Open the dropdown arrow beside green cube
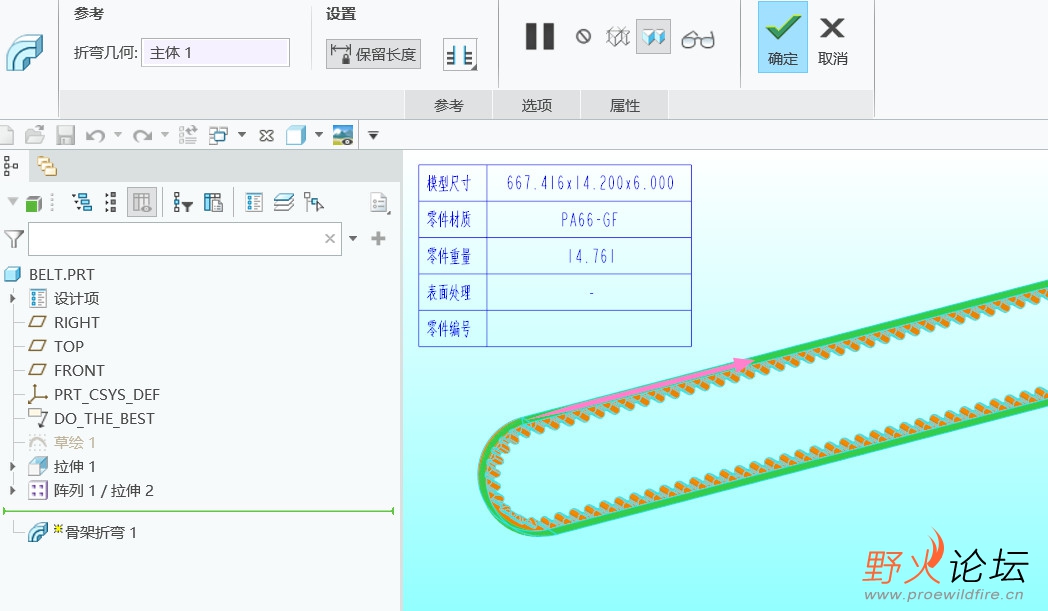1048x611 pixels. (x=12, y=201)
